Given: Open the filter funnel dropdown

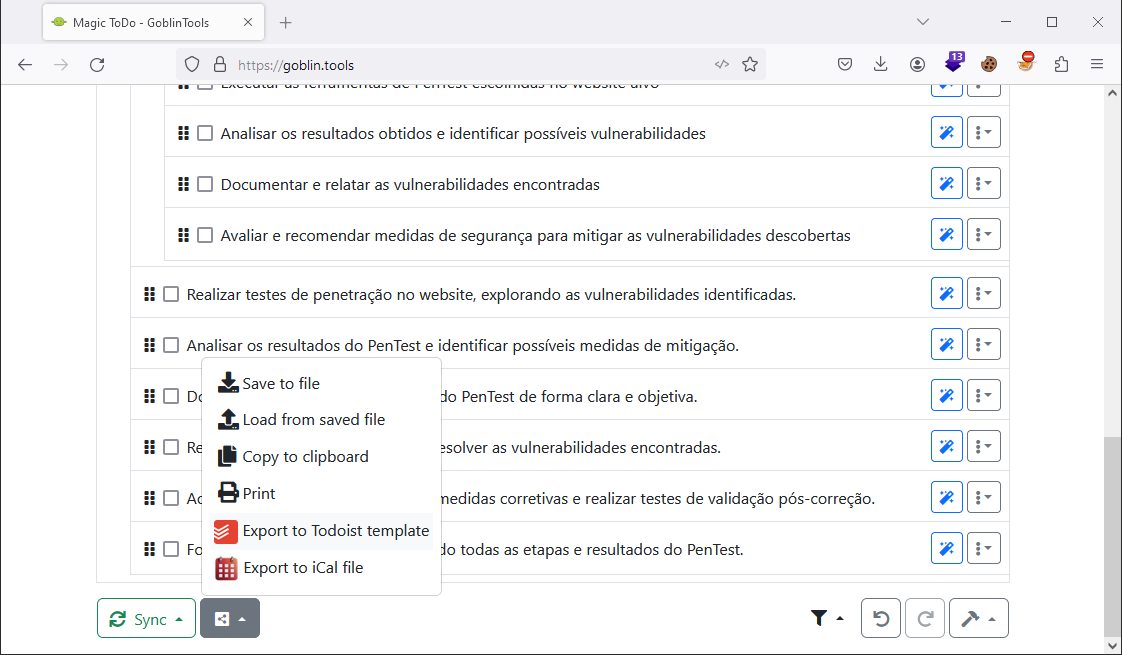Looking at the screenshot, I should (826, 618).
